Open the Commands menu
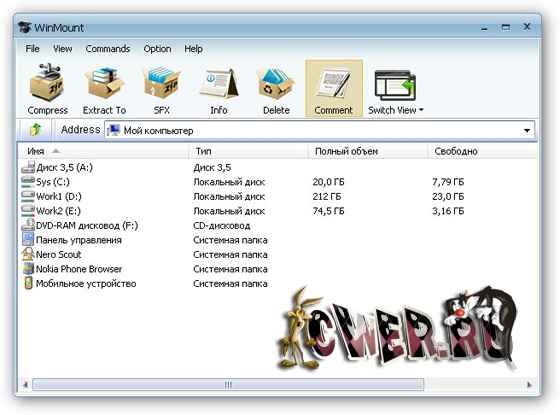Screen dimensions: 560x415 (108, 49)
